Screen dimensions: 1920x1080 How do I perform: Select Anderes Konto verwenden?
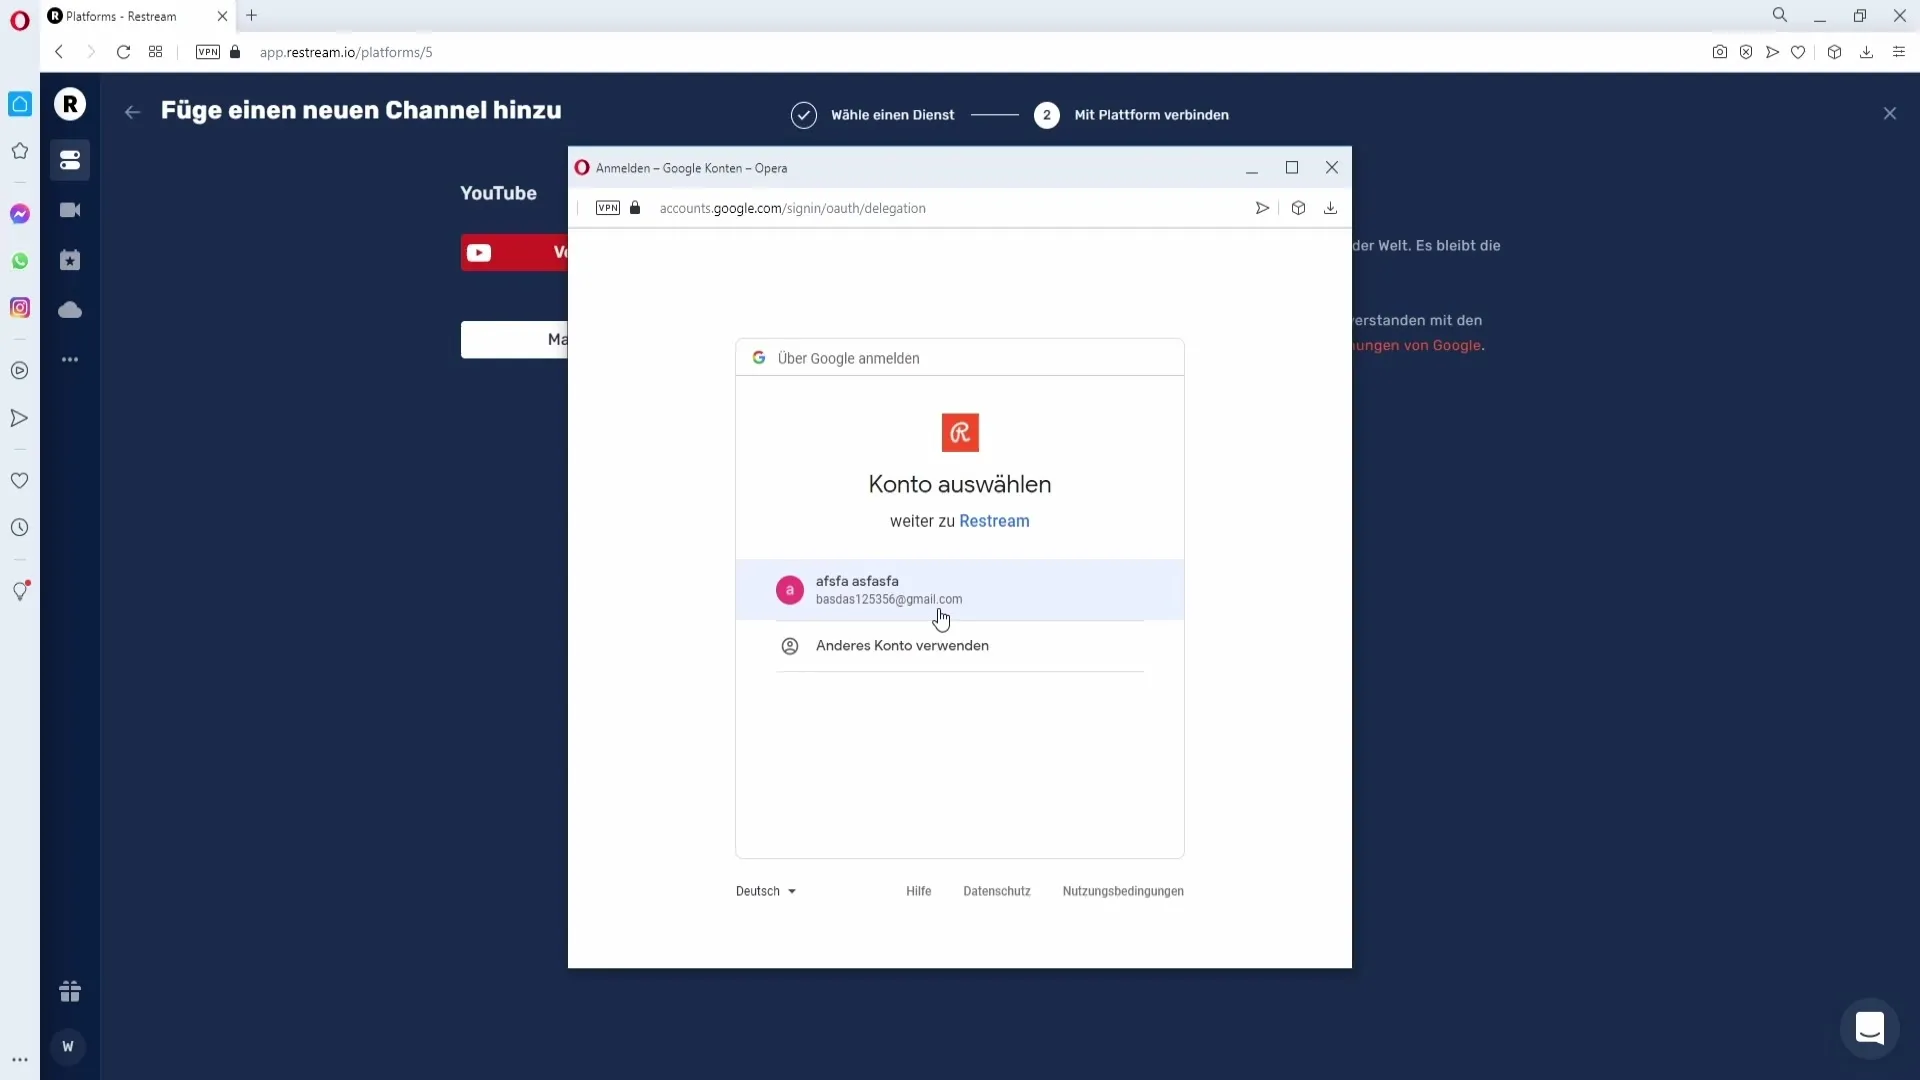(960, 646)
